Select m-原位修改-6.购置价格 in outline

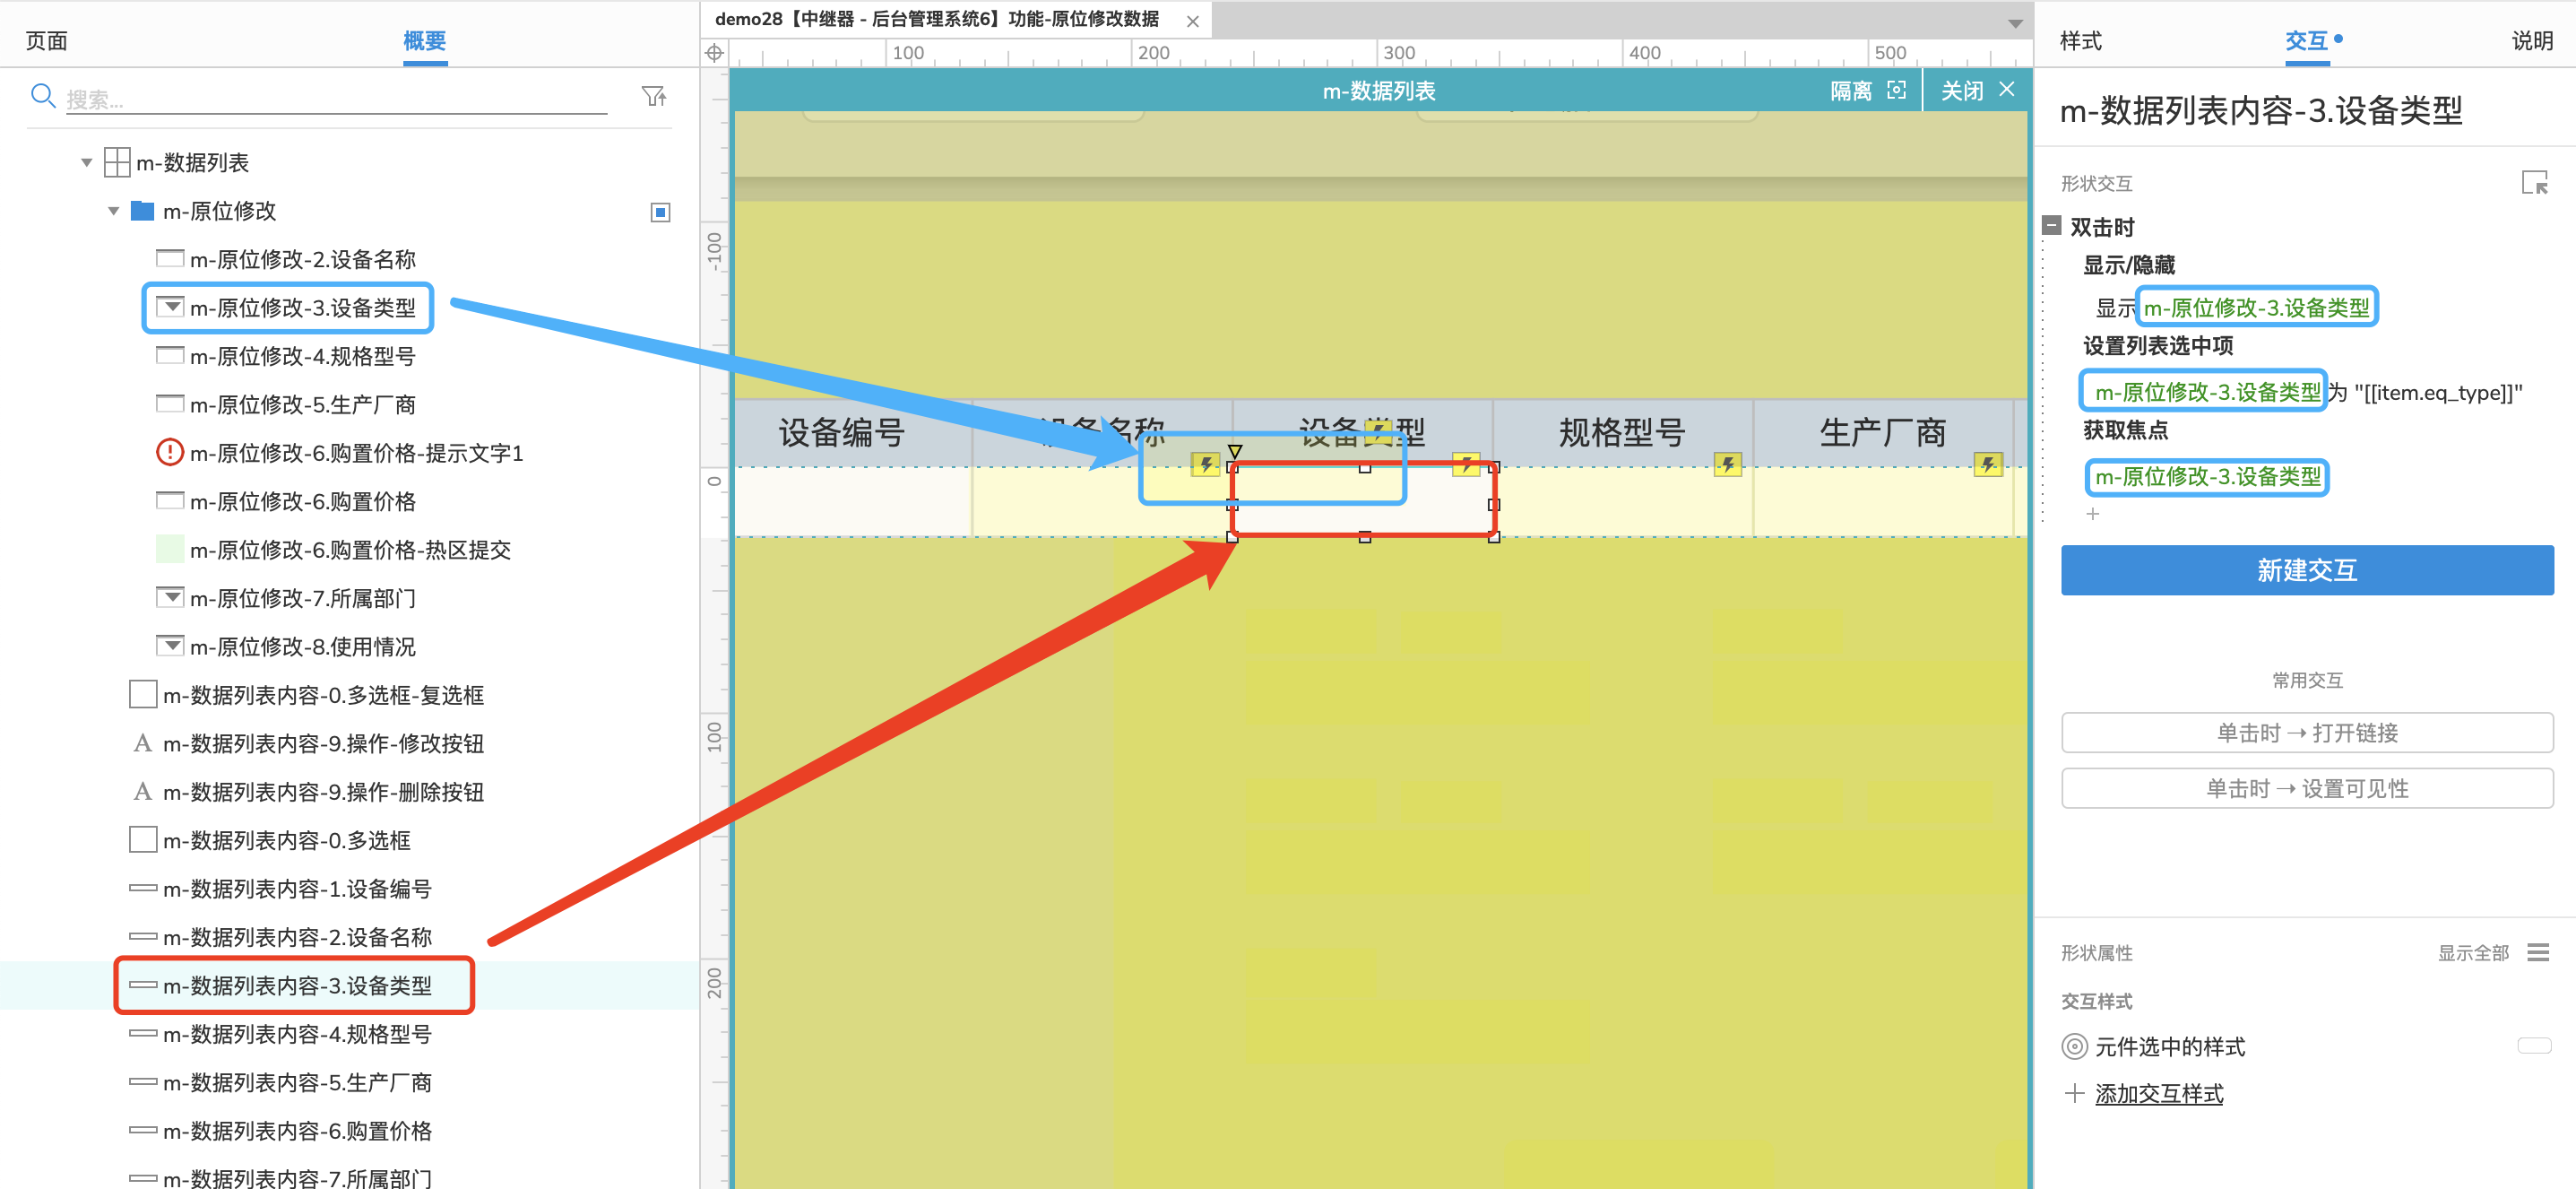[302, 502]
